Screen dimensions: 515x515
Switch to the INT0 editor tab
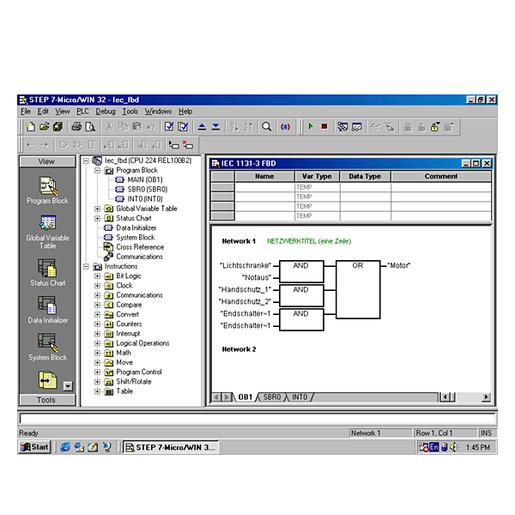[x=299, y=397]
